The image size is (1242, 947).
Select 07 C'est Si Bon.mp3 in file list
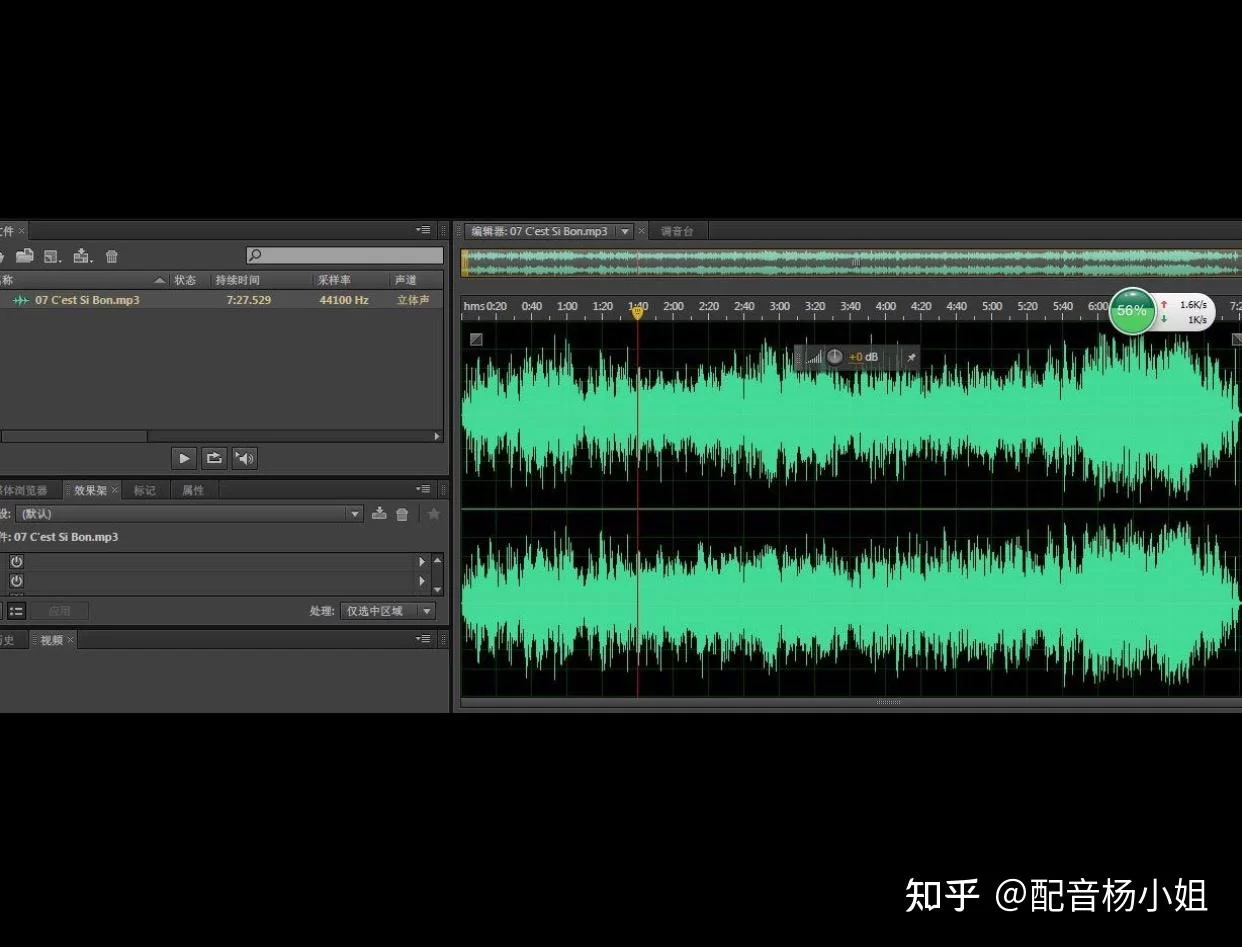[x=87, y=300]
